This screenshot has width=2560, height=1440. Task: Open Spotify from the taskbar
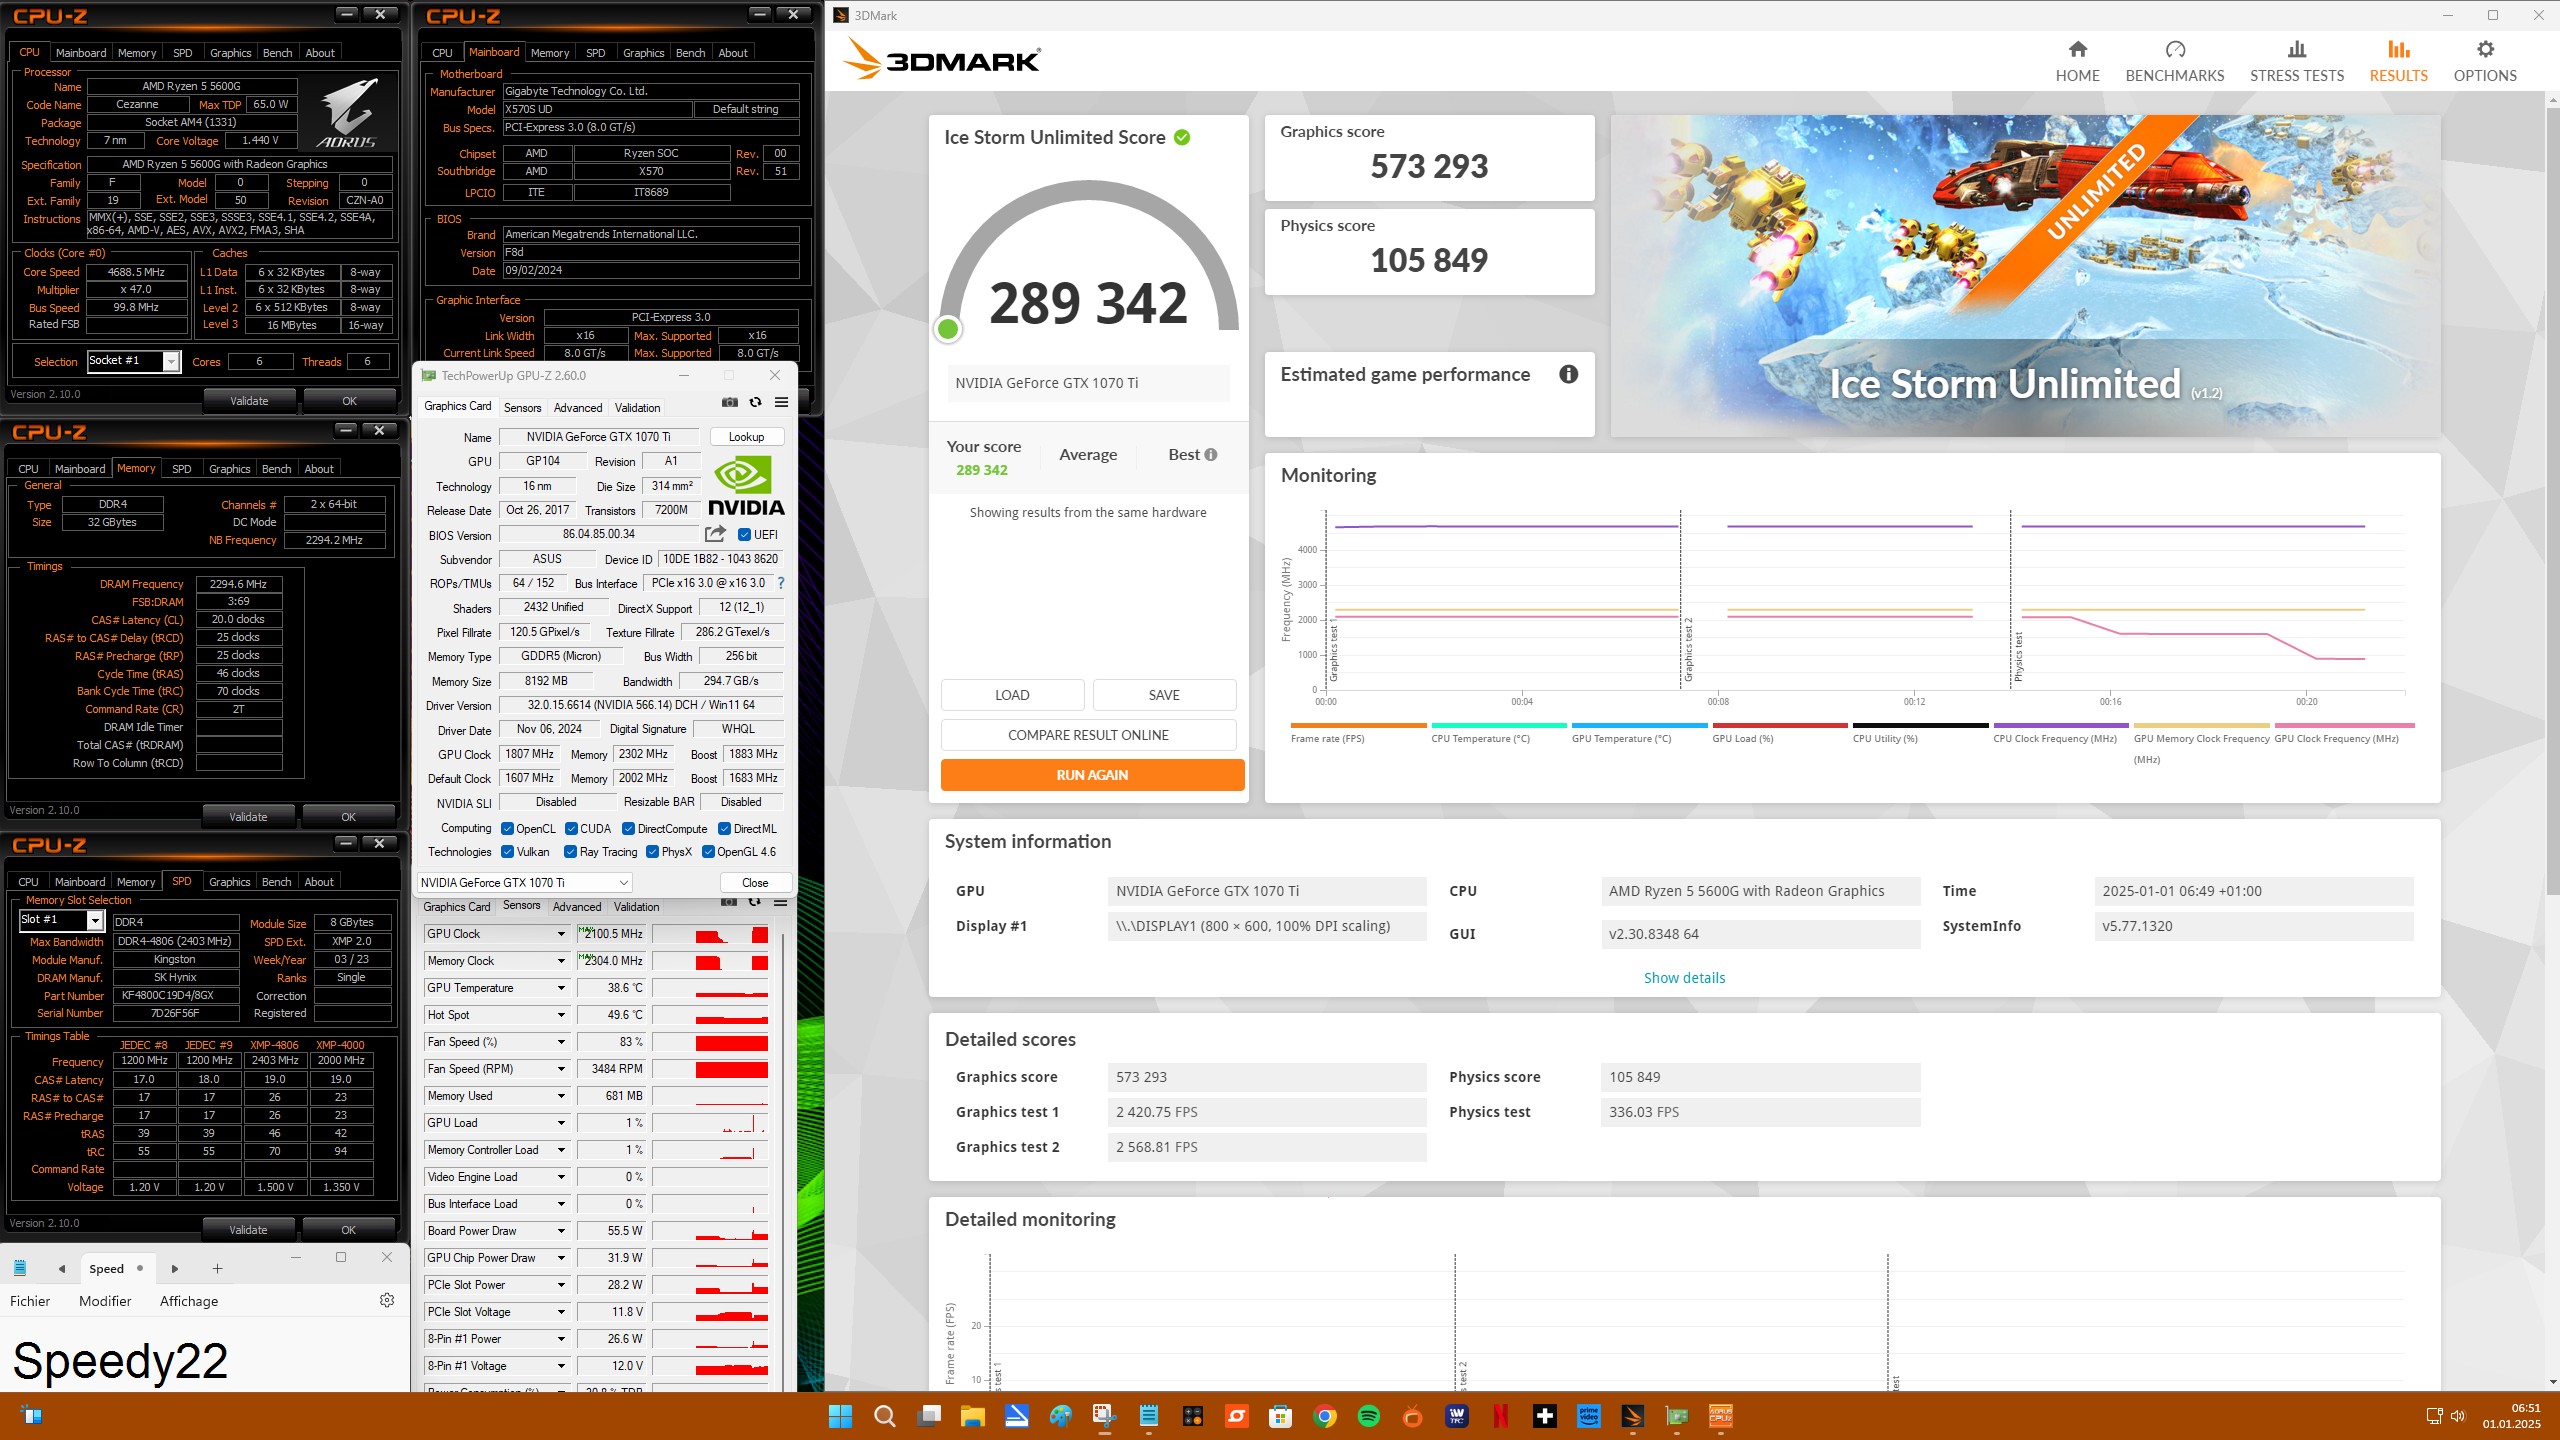1369,1416
